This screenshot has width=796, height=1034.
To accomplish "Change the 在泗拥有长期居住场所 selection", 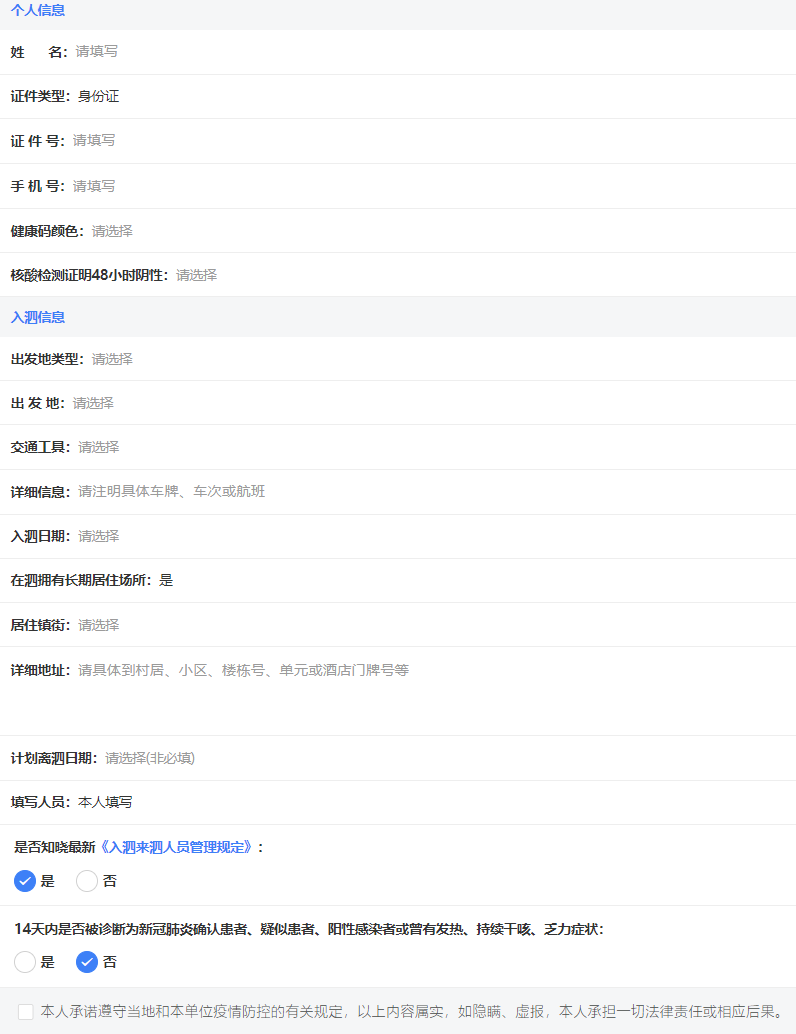I will tap(400, 580).
